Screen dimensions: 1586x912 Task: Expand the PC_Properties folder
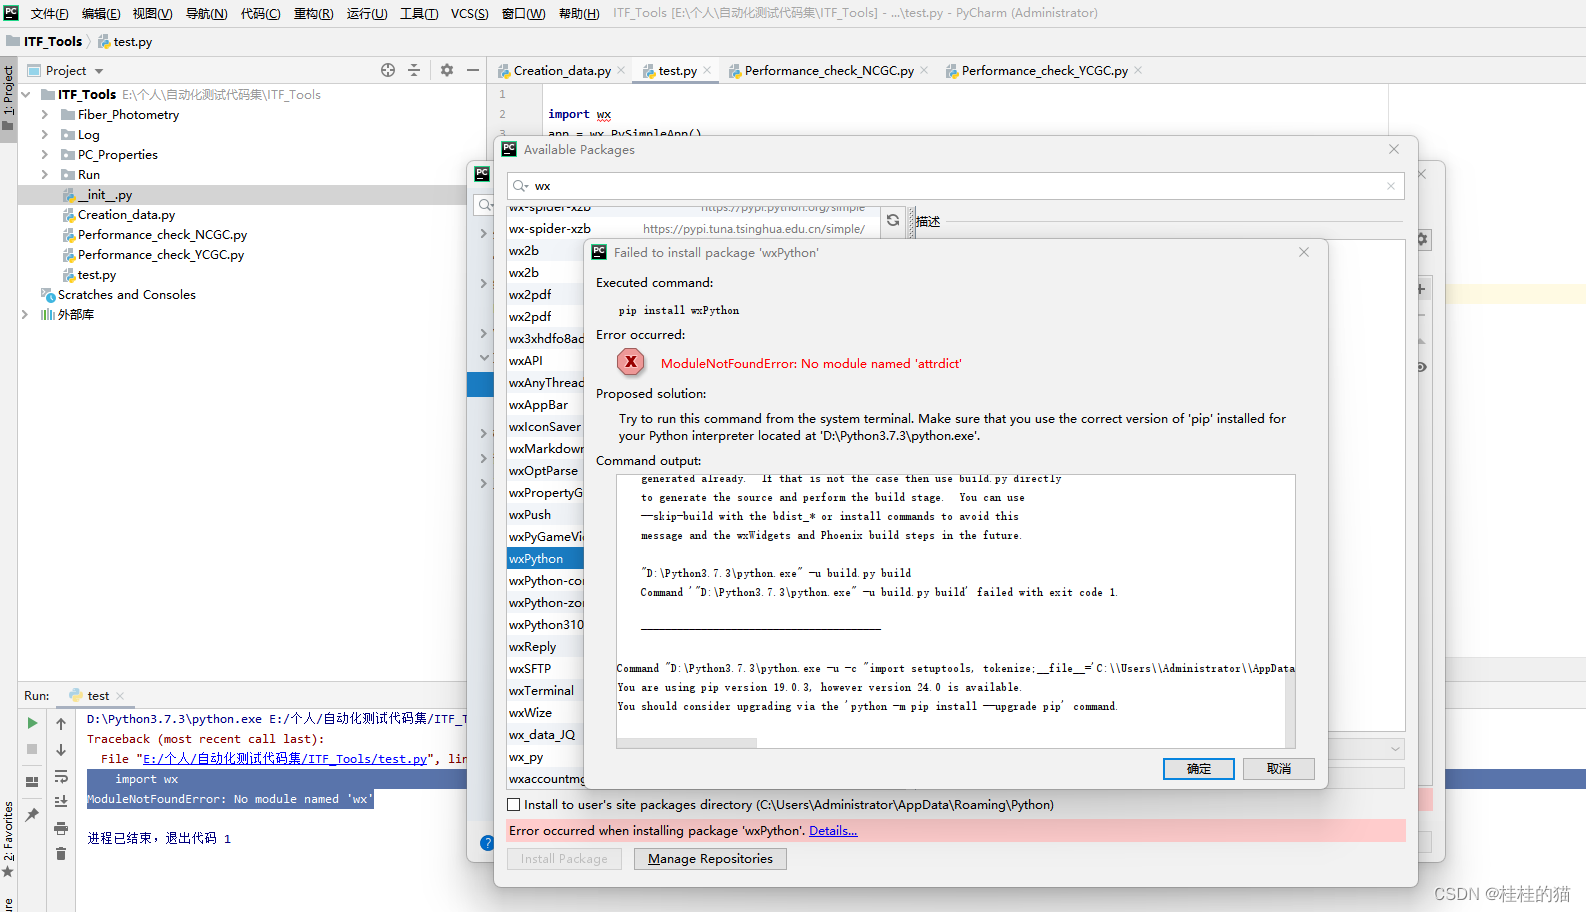pos(44,155)
